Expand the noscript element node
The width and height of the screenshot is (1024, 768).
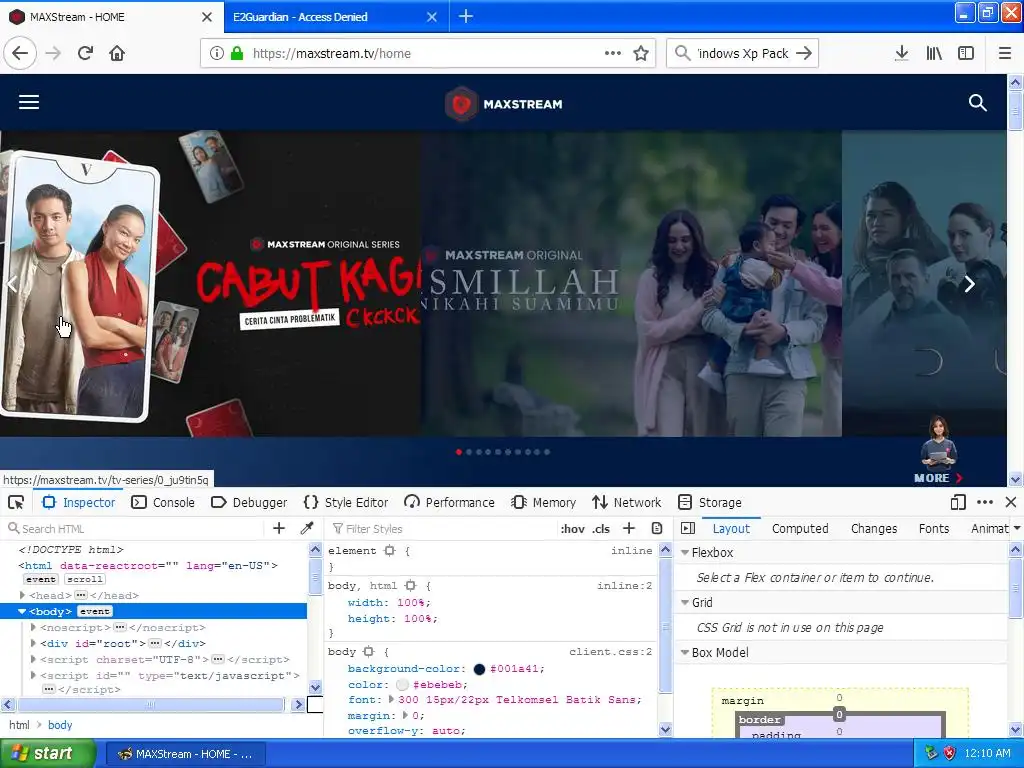[33, 627]
